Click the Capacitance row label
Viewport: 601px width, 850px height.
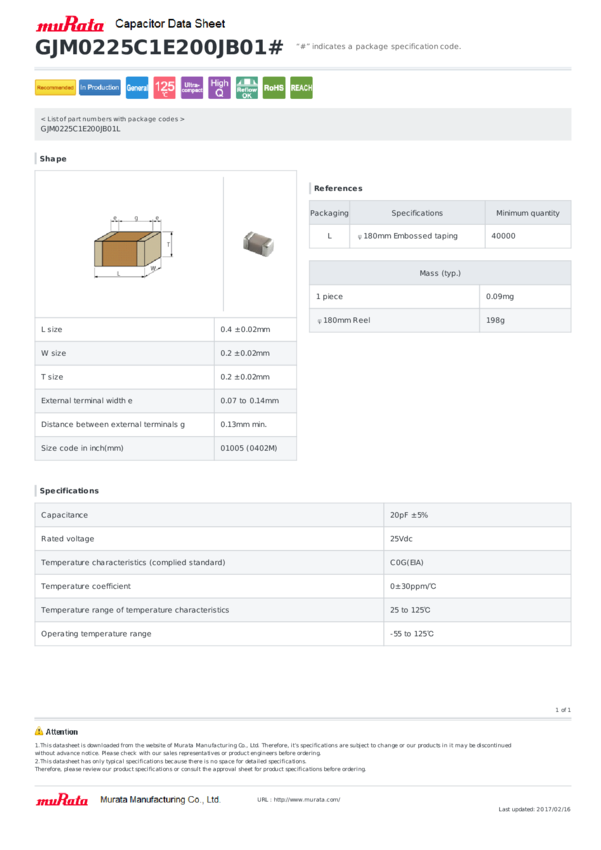coord(64,515)
